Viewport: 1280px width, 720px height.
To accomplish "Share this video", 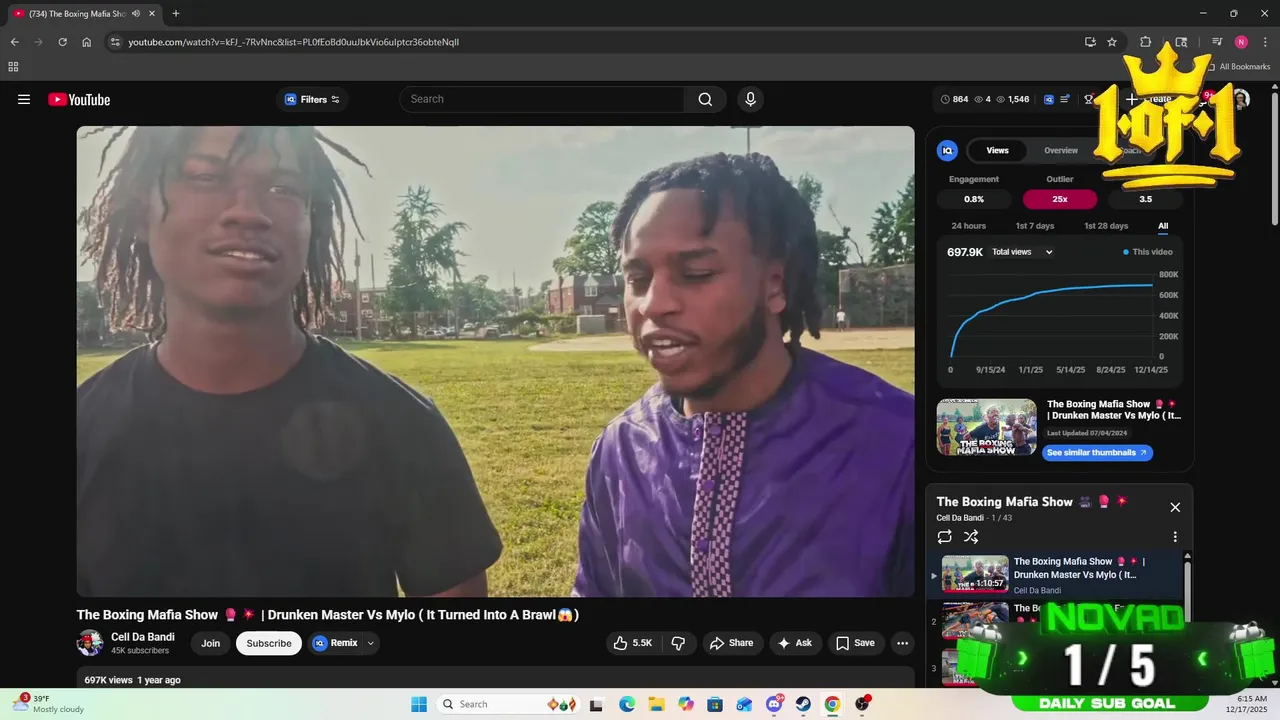I will point(731,643).
